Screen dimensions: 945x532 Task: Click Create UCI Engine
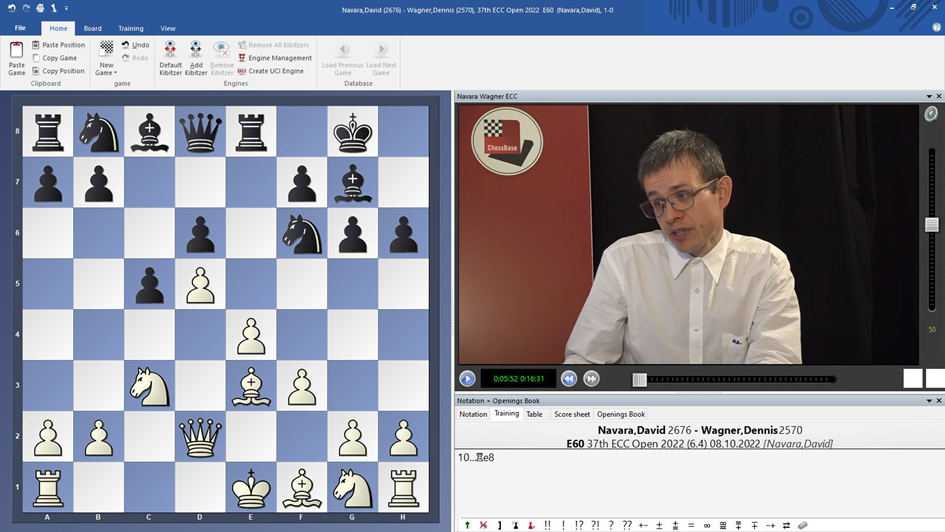click(x=271, y=71)
